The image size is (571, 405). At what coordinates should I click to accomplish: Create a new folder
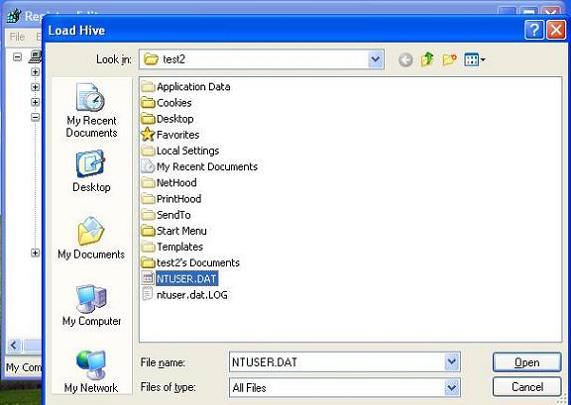coord(450,59)
